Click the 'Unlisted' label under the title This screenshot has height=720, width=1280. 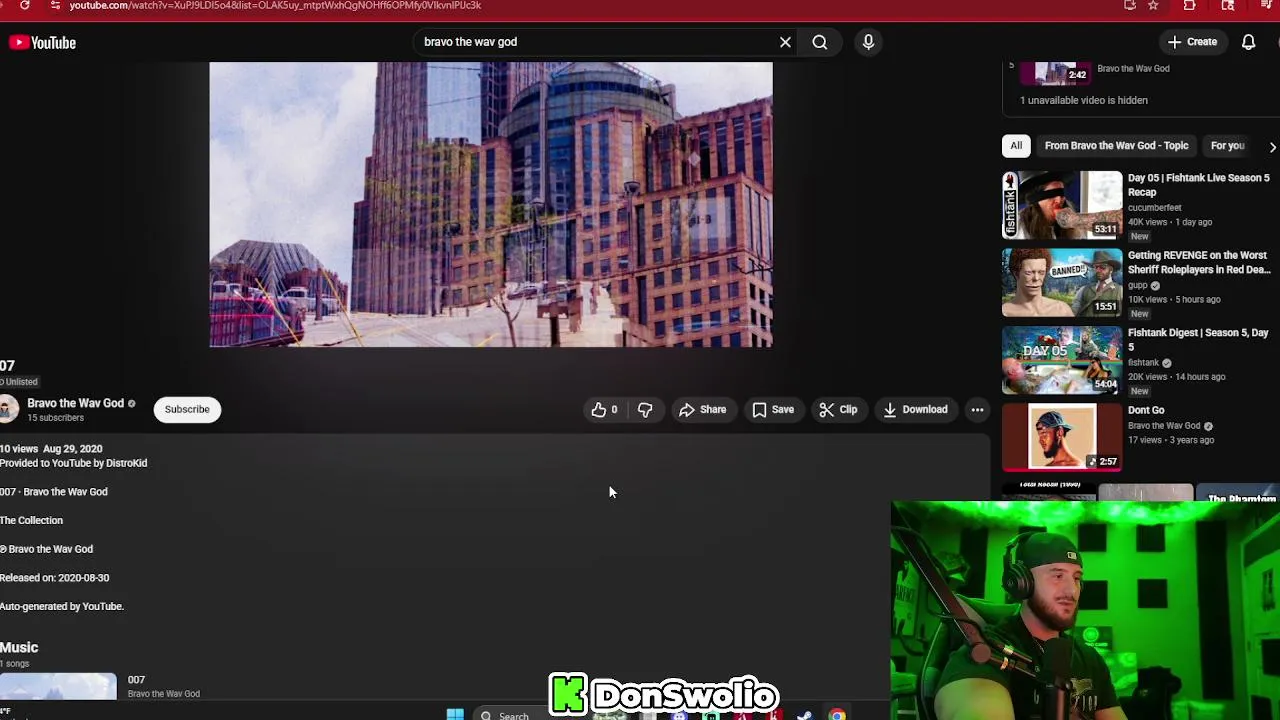19,382
